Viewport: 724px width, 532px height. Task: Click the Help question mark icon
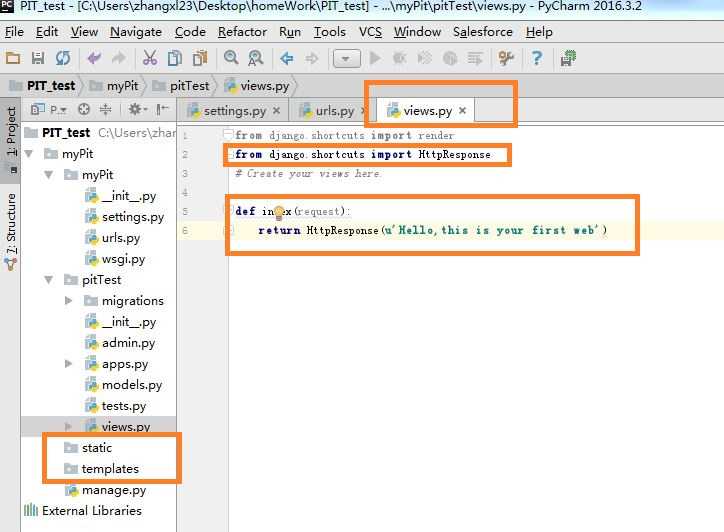(537, 58)
